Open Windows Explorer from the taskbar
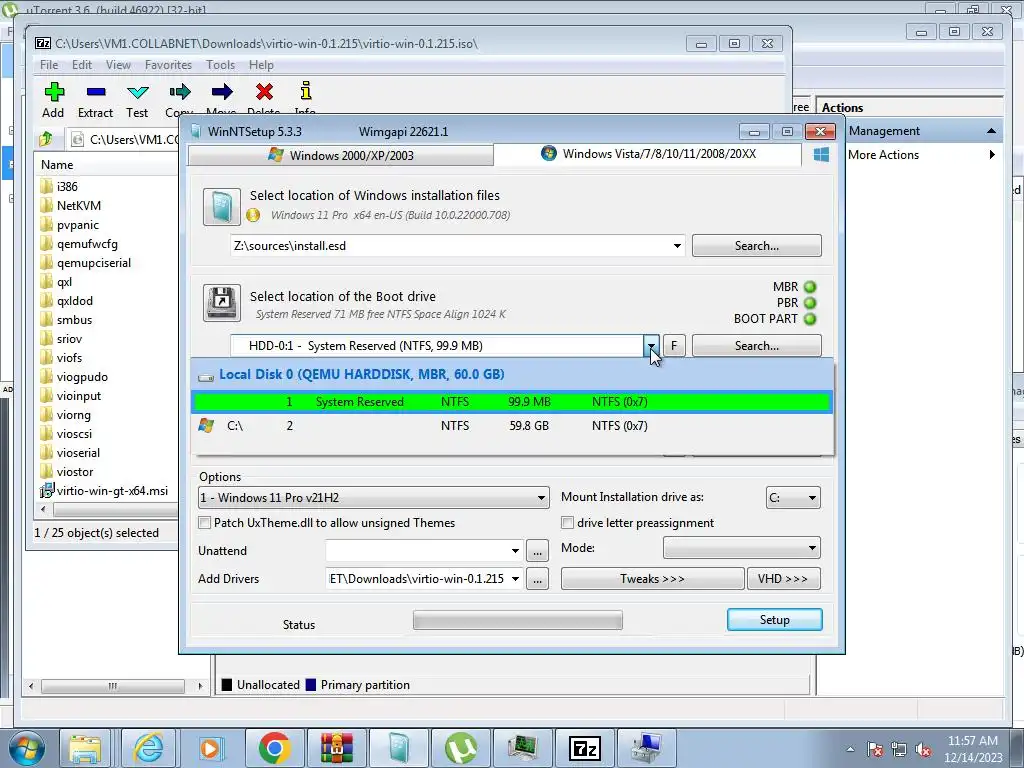This screenshot has width=1024, height=768. point(86,748)
